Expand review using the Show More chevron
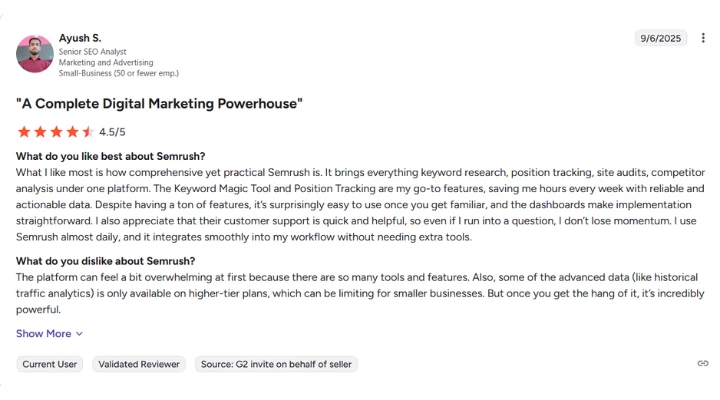This screenshot has width=720, height=400. pyautogui.click(x=80, y=334)
